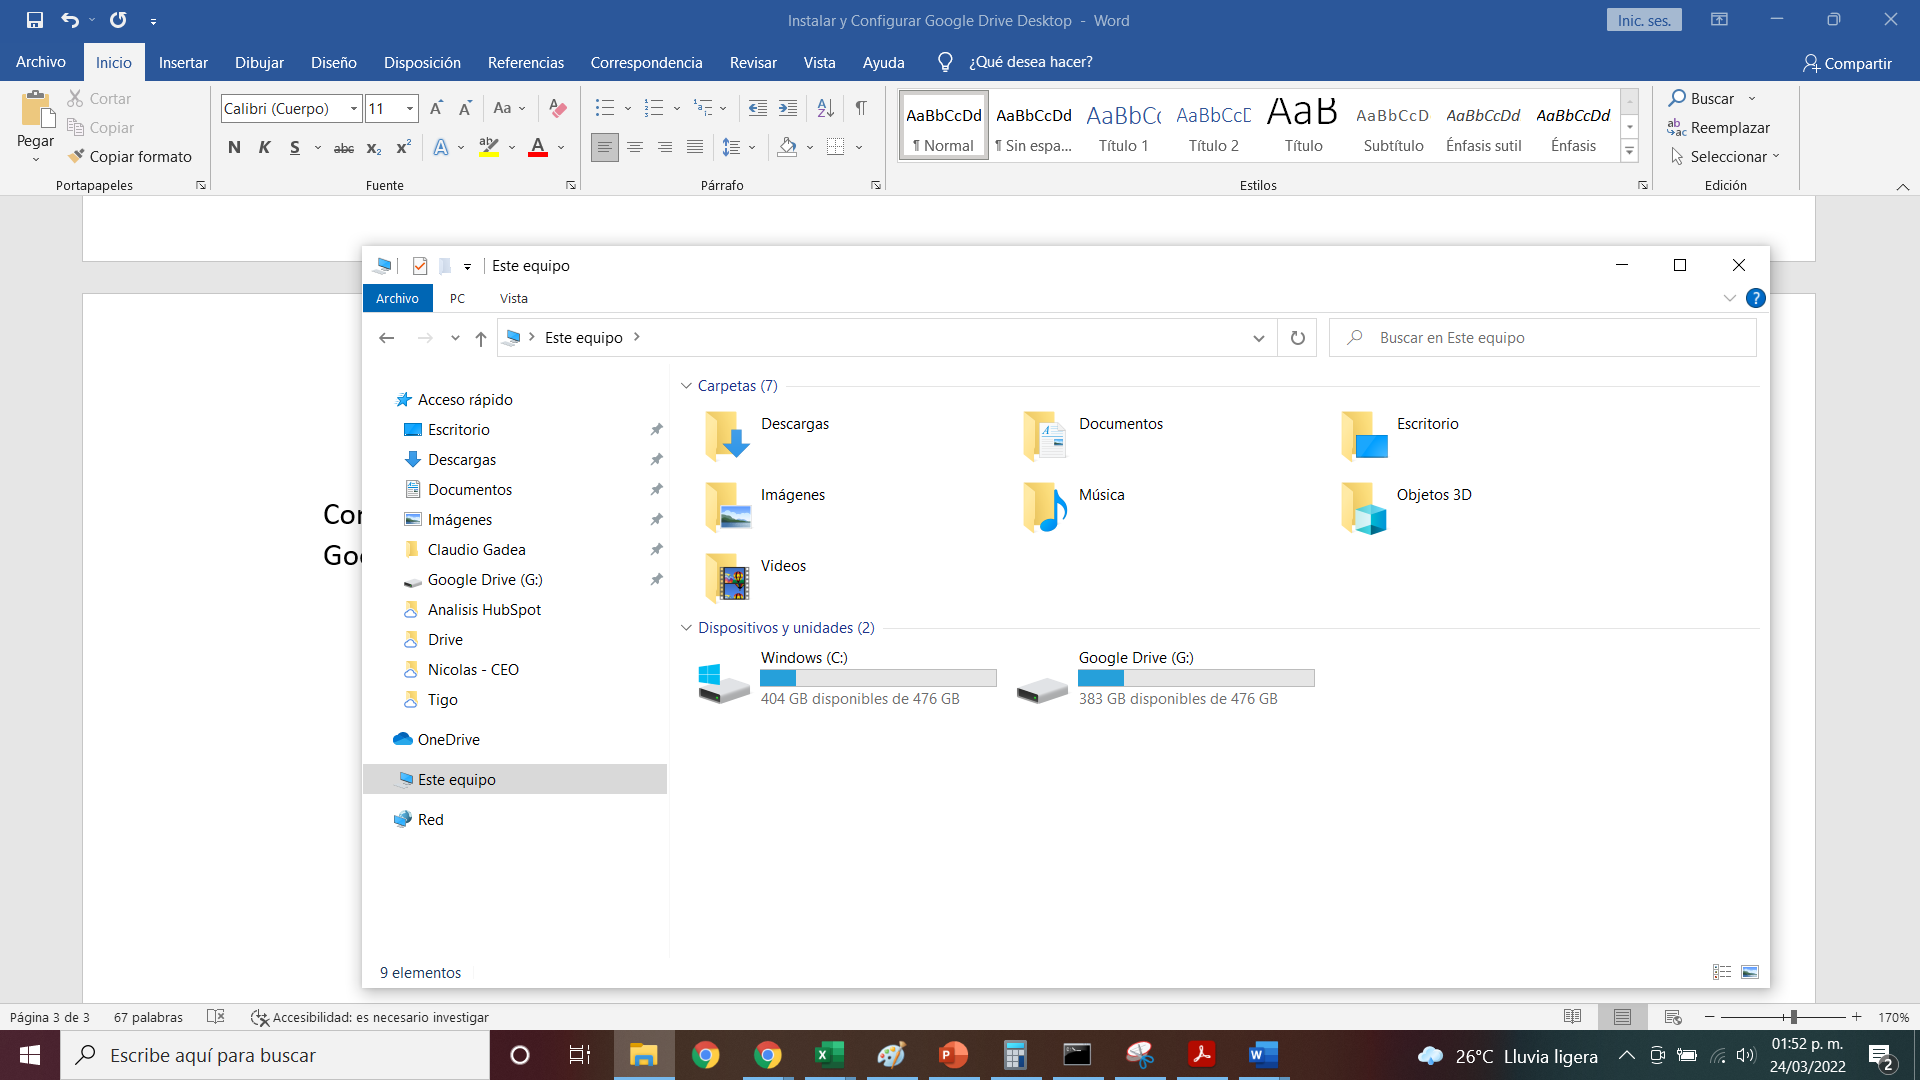The image size is (1920, 1080).
Task: Go up one folder level in Explorer
Action: 481,338
